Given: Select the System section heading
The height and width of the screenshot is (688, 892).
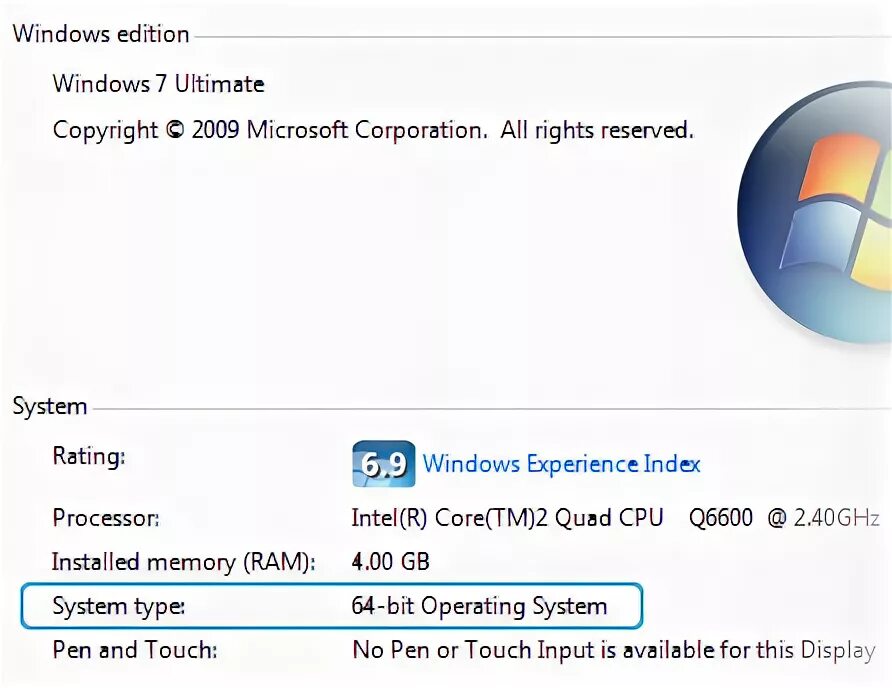Looking at the screenshot, I should 50,407.
